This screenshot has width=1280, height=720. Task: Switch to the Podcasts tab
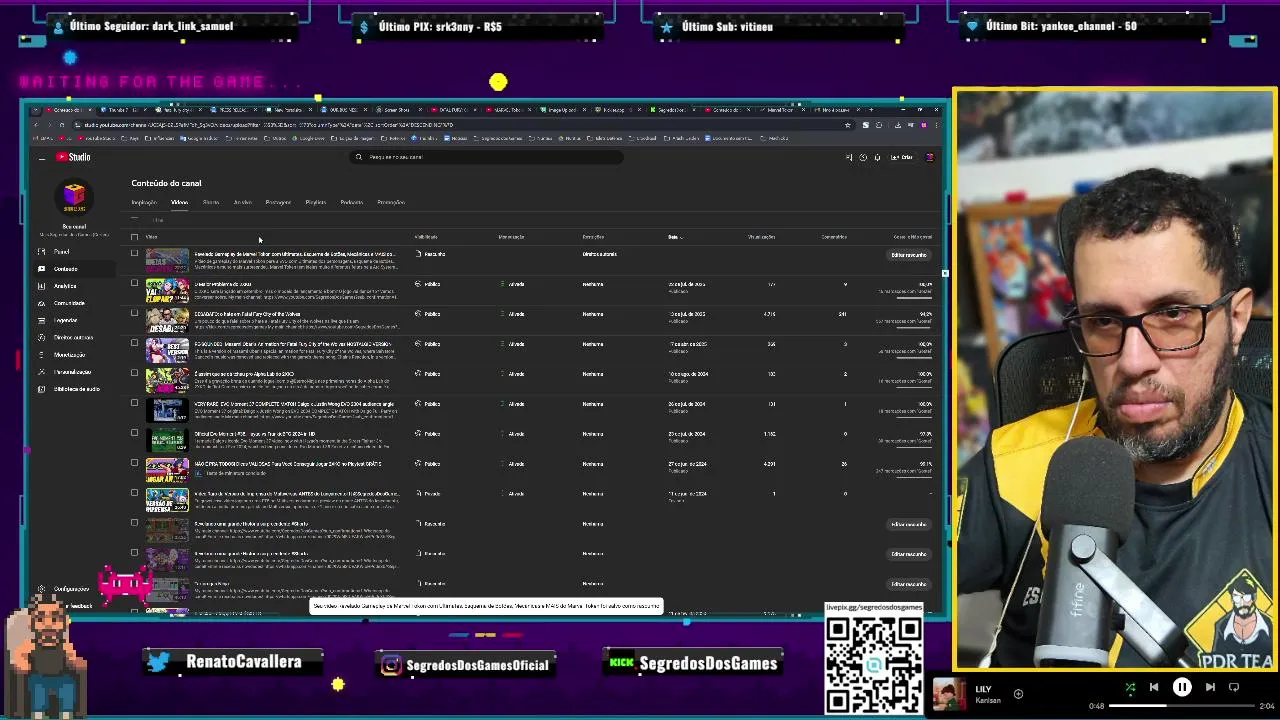point(351,202)
